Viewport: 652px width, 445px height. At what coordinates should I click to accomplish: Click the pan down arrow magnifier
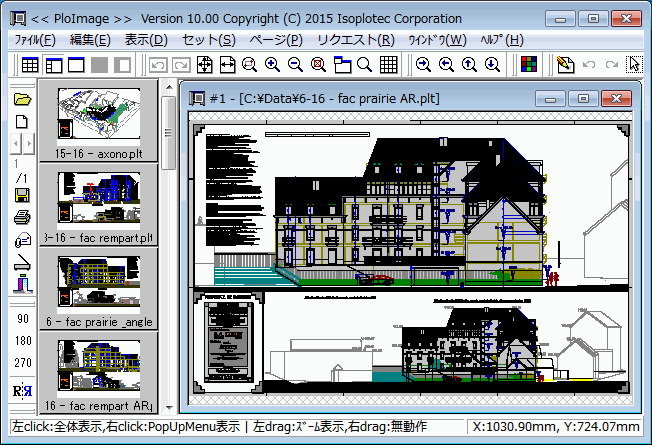click(492, 64)
